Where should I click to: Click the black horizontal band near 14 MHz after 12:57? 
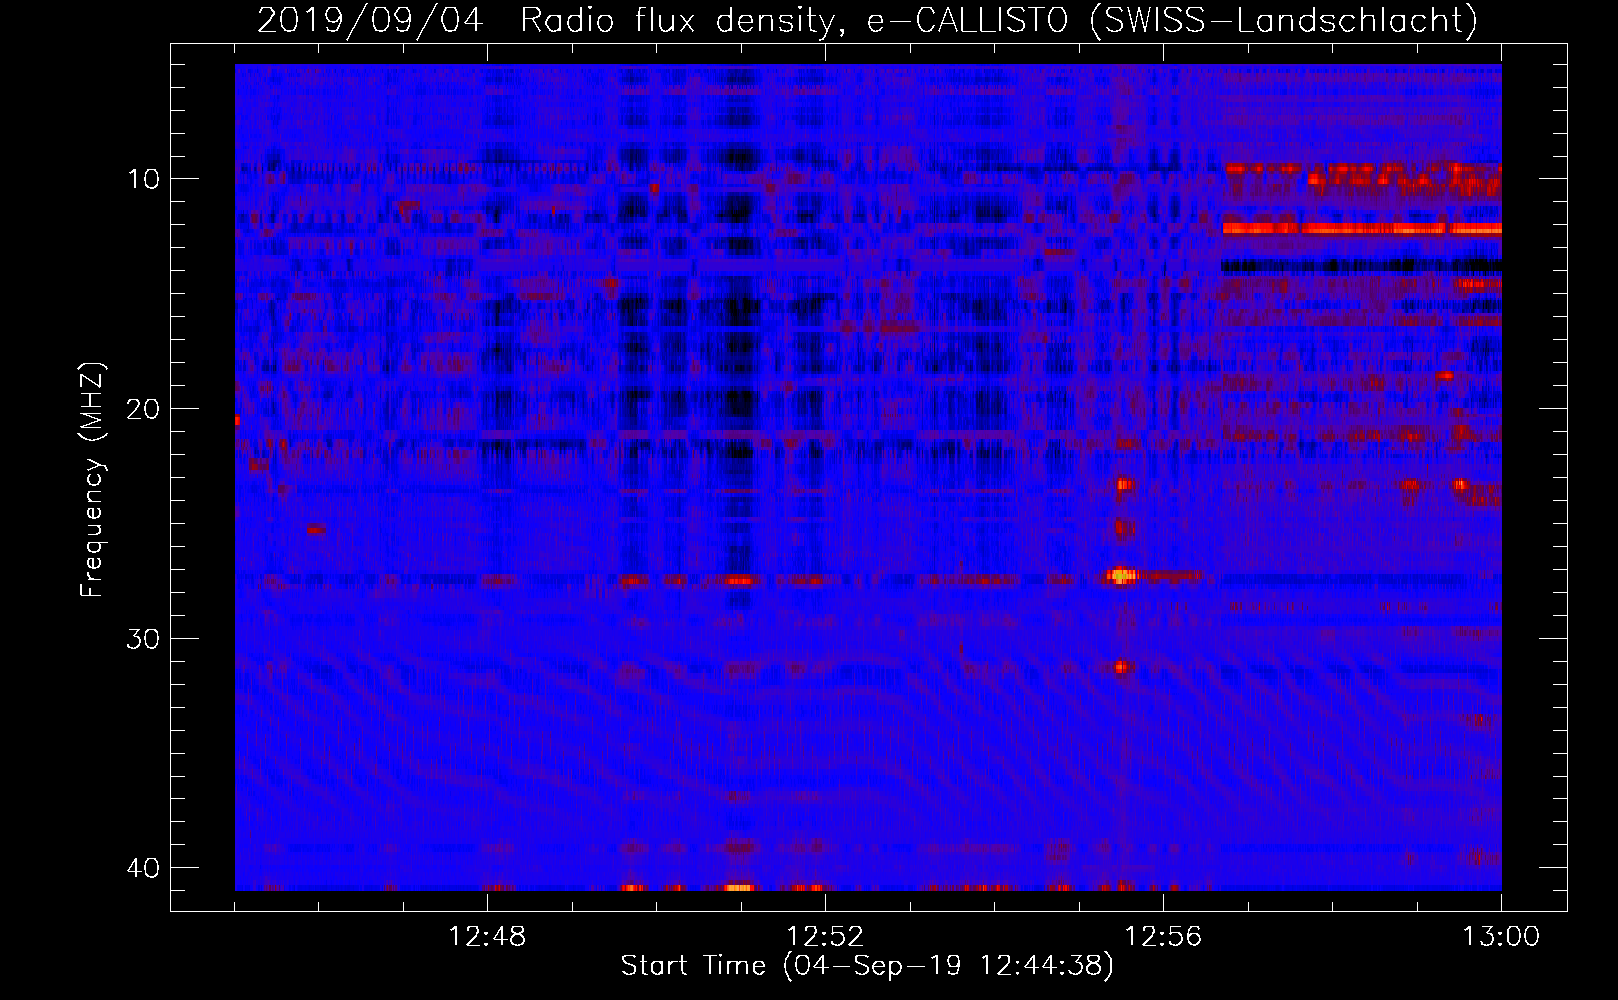click(1362, 266)
